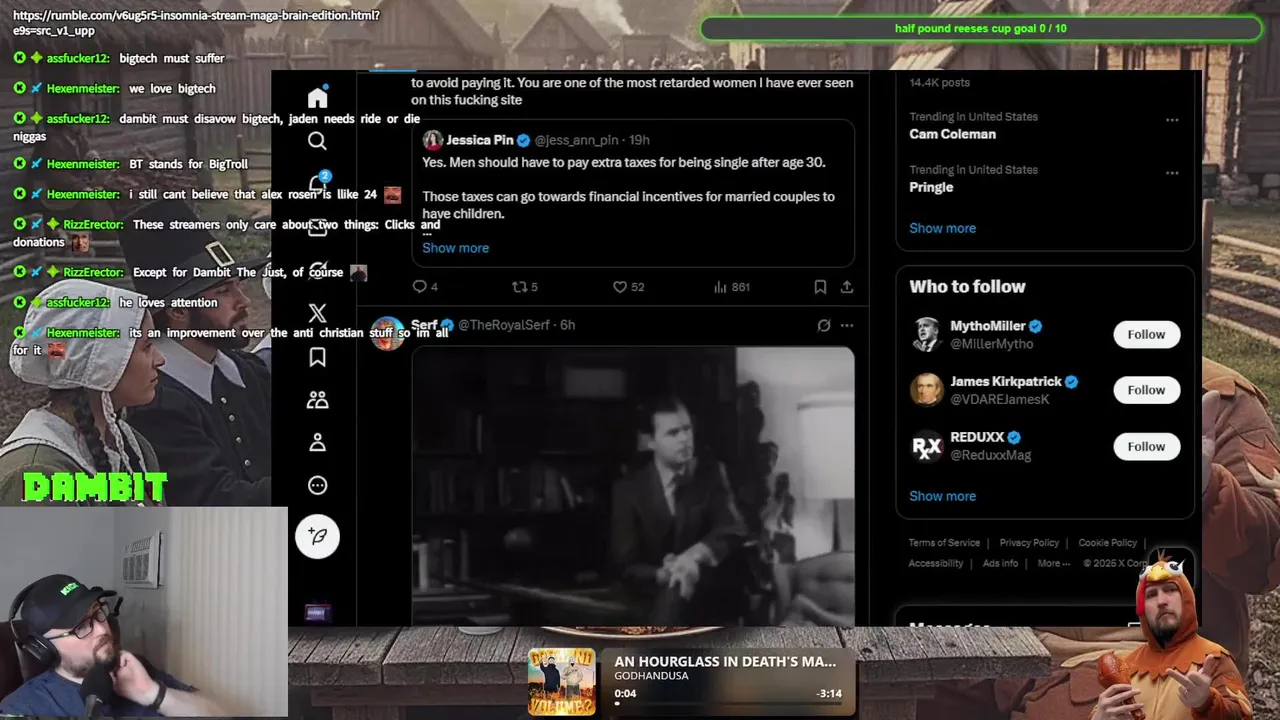
Task: Open Ads info footer link
Action: [x=1000, y=563]
